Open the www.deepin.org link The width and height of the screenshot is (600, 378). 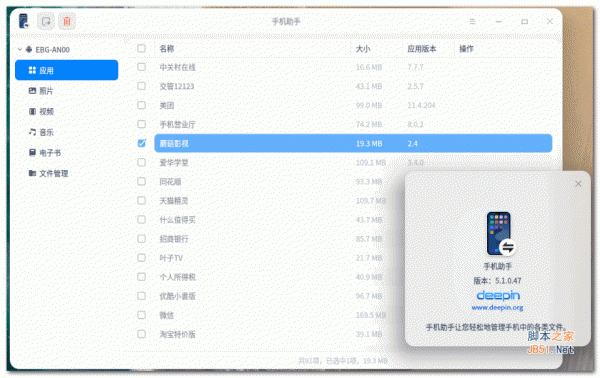(497, 308)
